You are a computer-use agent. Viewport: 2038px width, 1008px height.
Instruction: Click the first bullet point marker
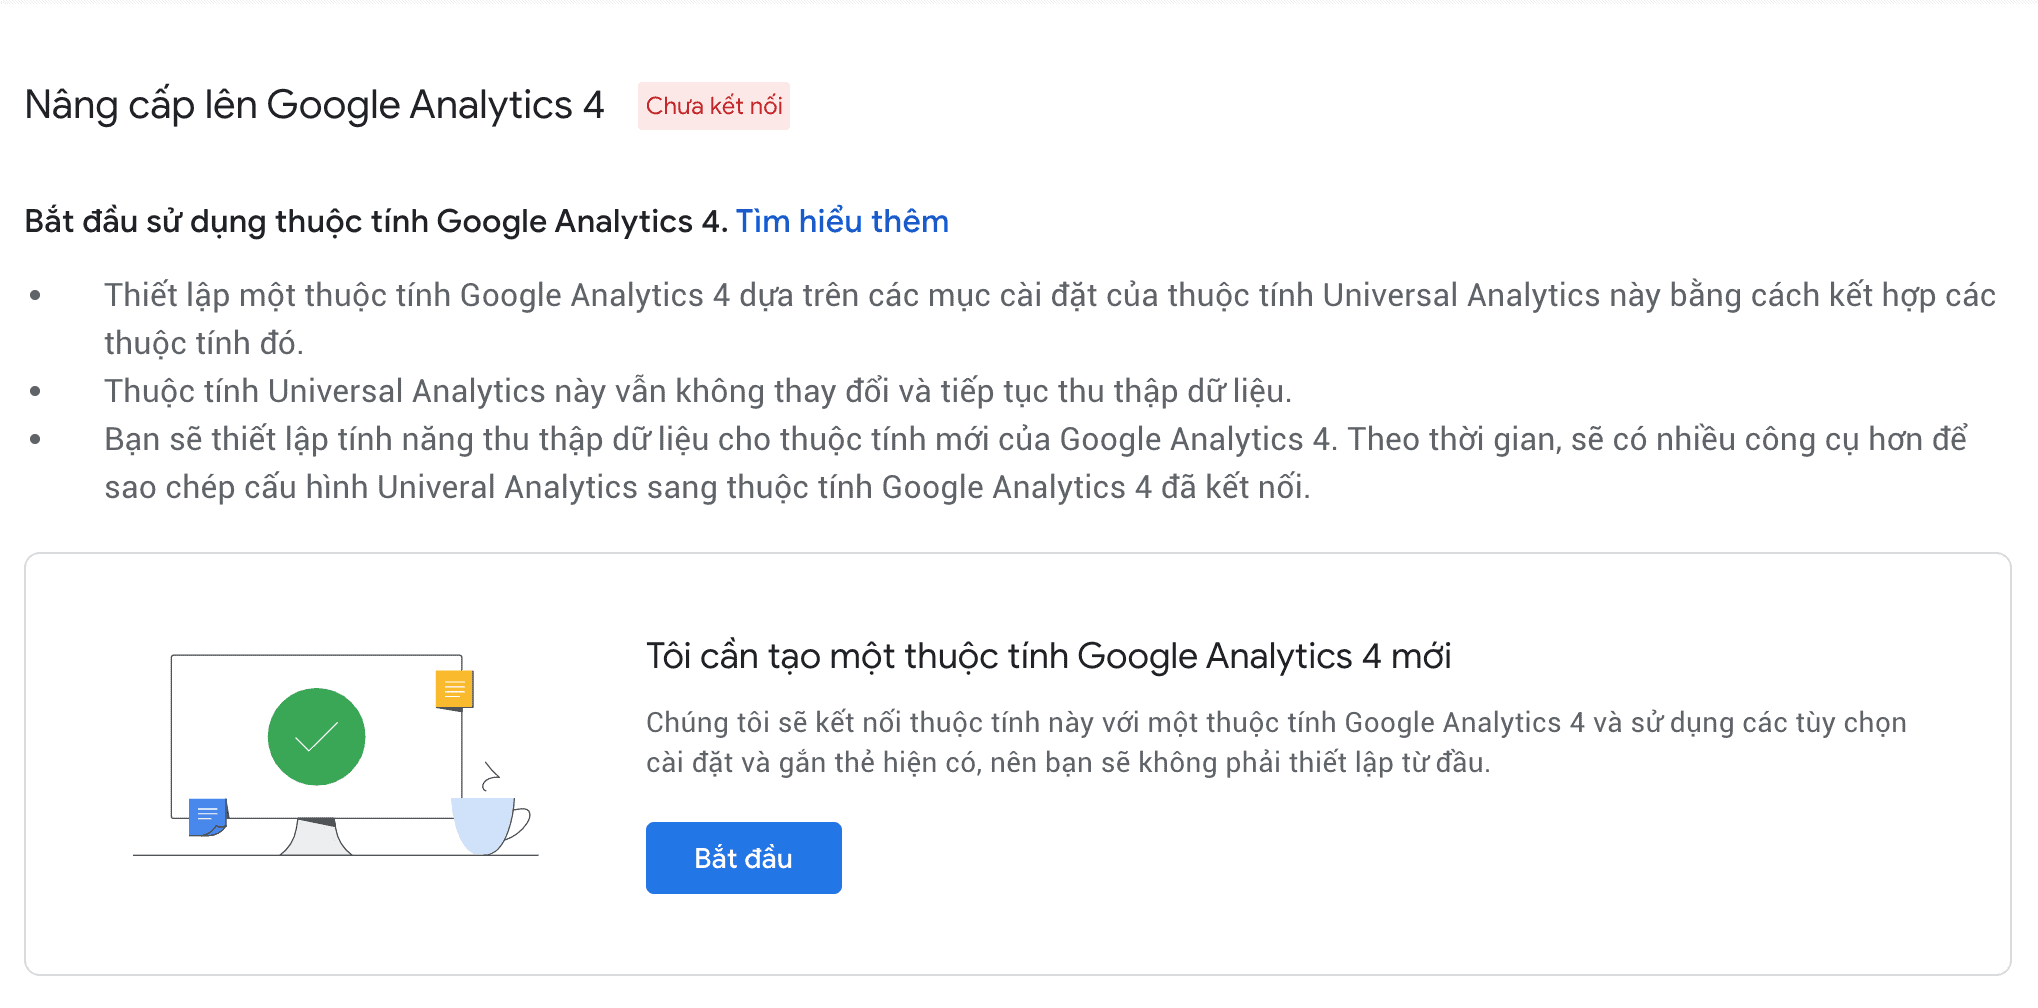tap(36, 295)
